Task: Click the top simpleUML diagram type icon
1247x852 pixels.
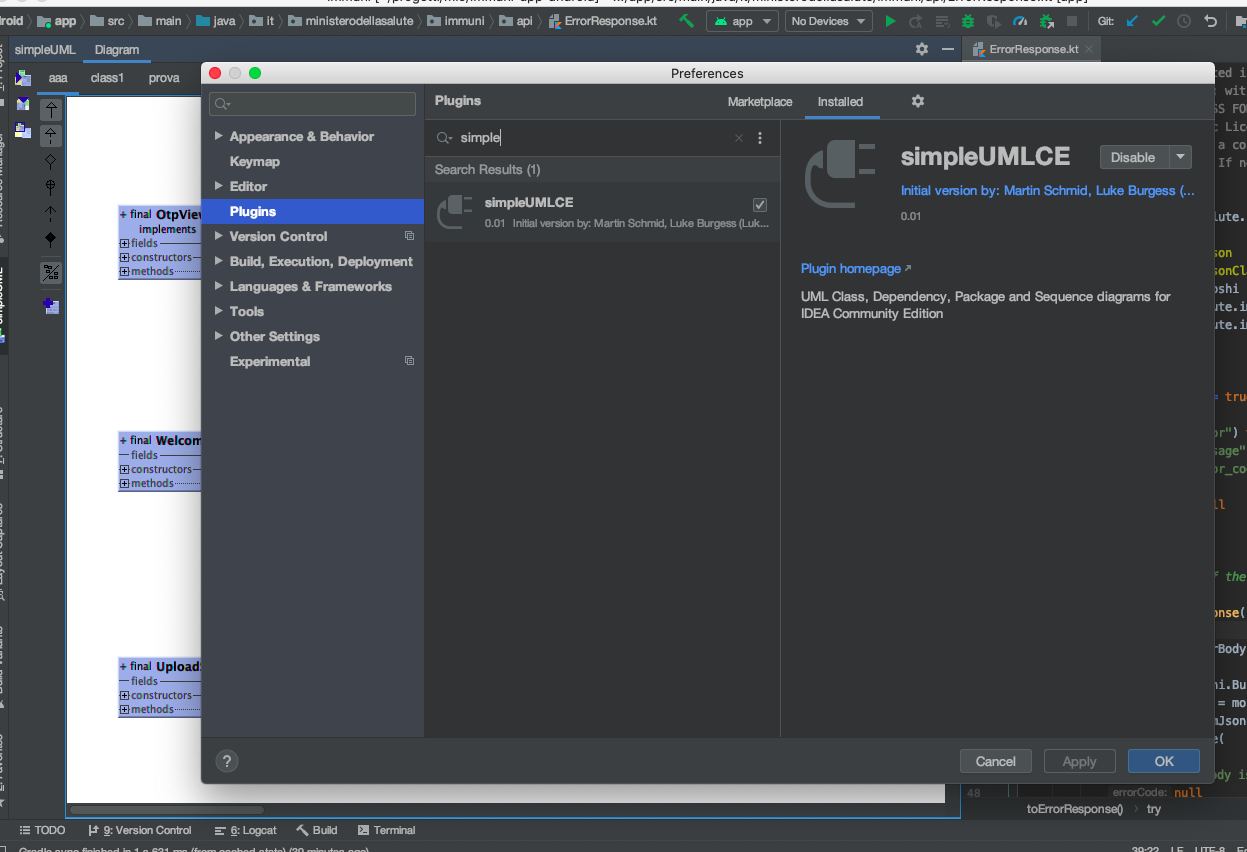Action: pyautogui.click(x=23, y=78)
